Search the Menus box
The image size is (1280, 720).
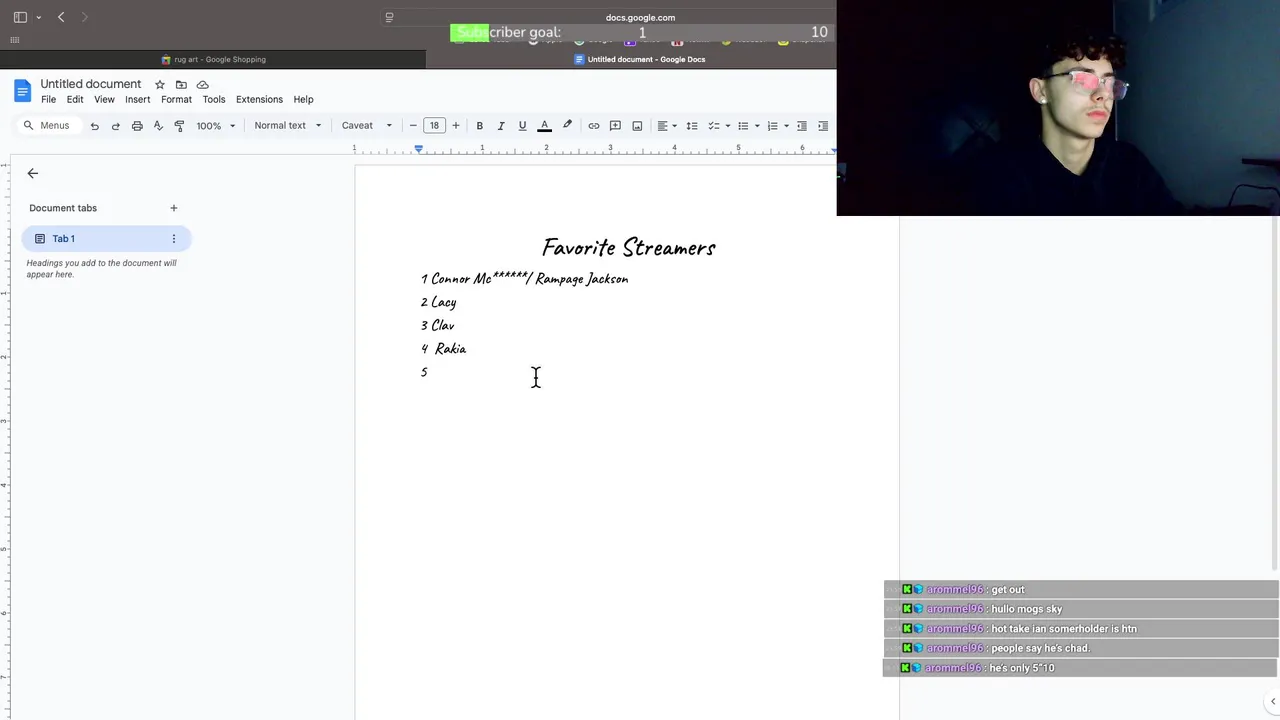click(48, 126)
